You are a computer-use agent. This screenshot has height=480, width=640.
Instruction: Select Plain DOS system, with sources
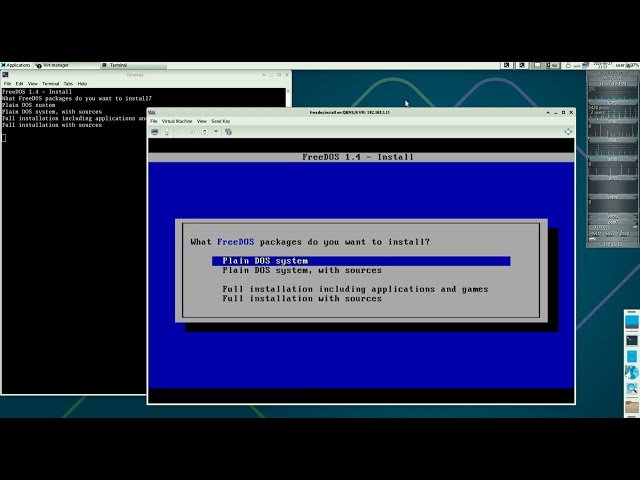302,270
